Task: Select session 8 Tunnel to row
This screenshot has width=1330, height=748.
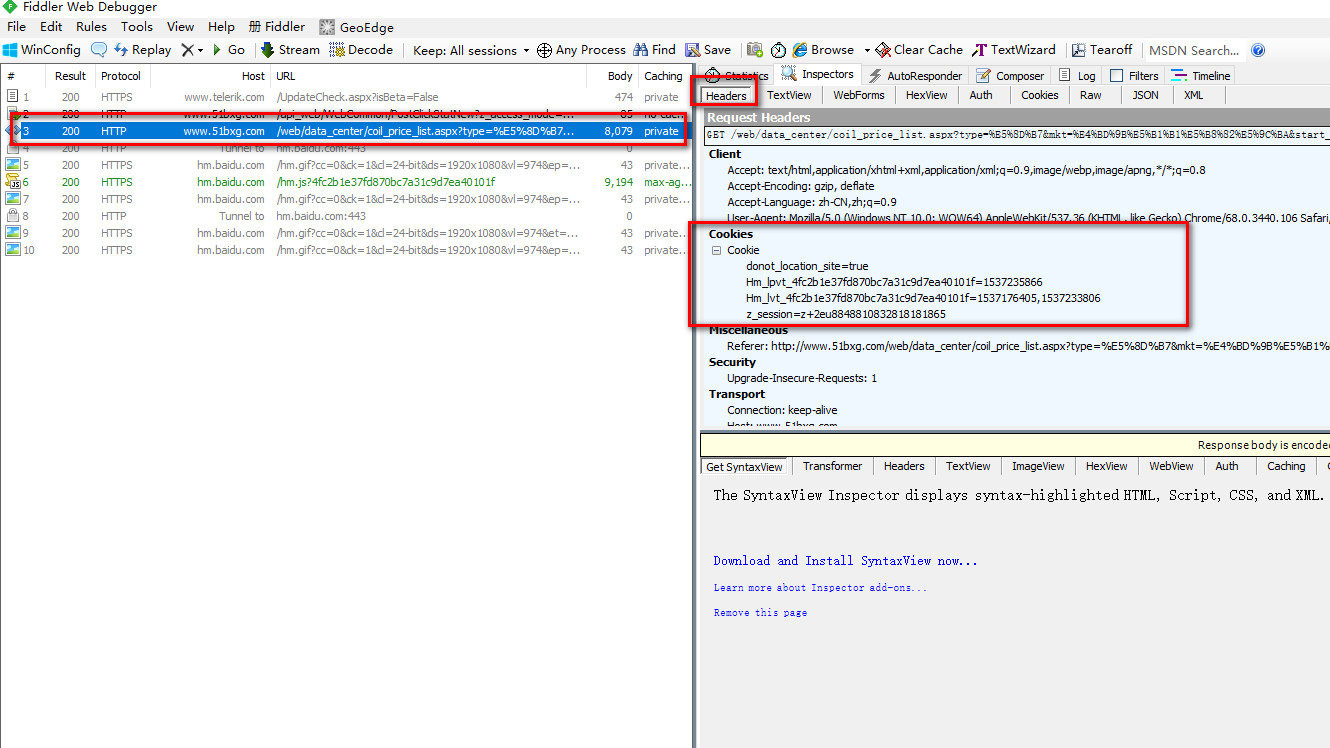Action: 346,216
